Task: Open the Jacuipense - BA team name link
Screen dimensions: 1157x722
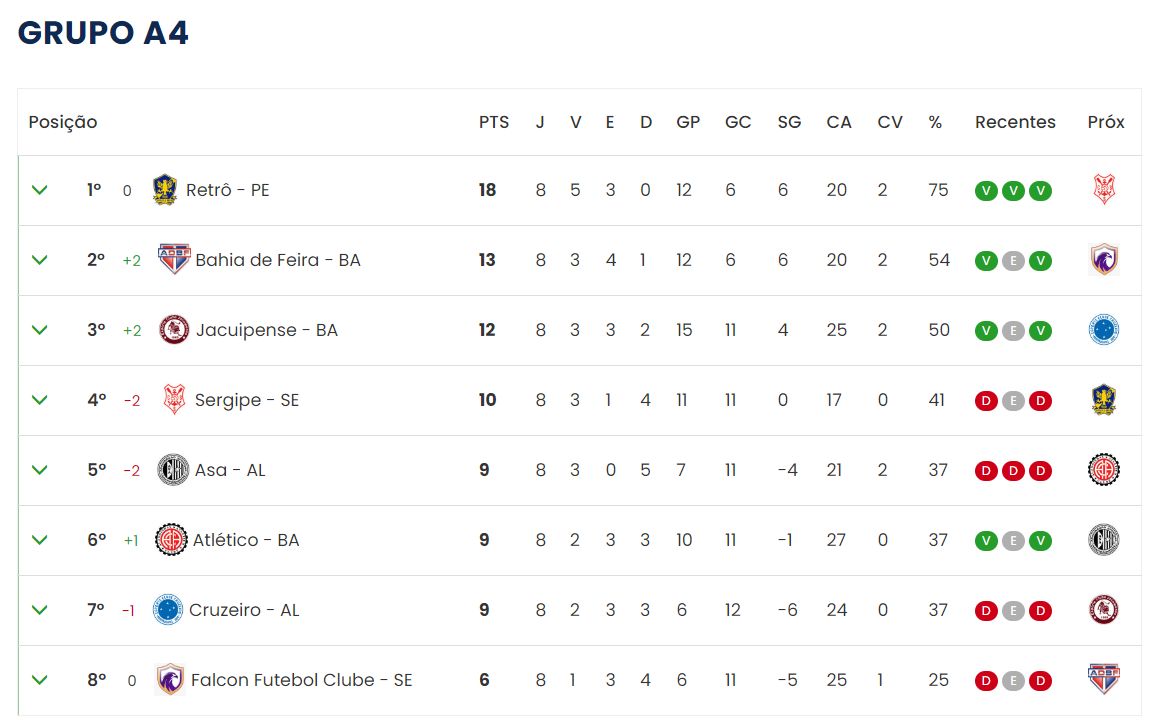Action: pyautogui.click(x=266, y=330)
